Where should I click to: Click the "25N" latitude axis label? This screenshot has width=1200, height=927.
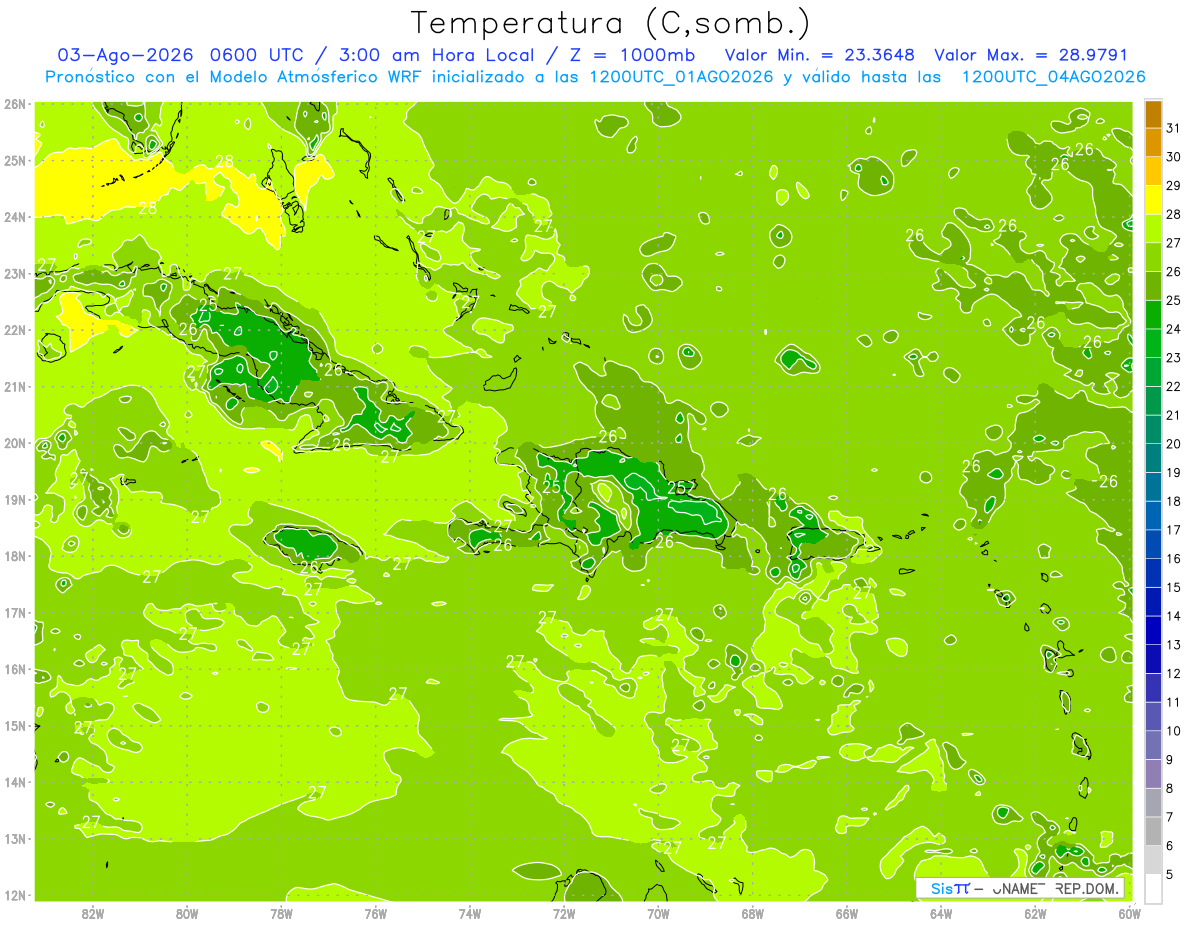pos(15,160)
